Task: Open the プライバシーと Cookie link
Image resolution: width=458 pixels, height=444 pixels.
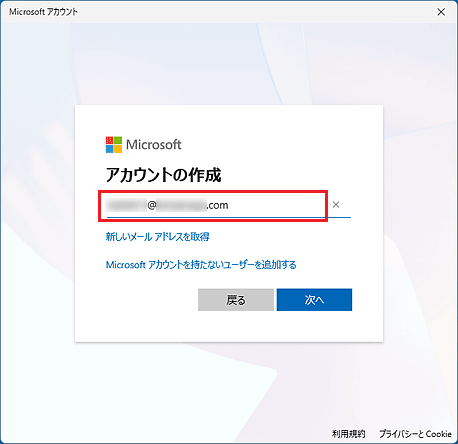Action: tap(415, 434)
